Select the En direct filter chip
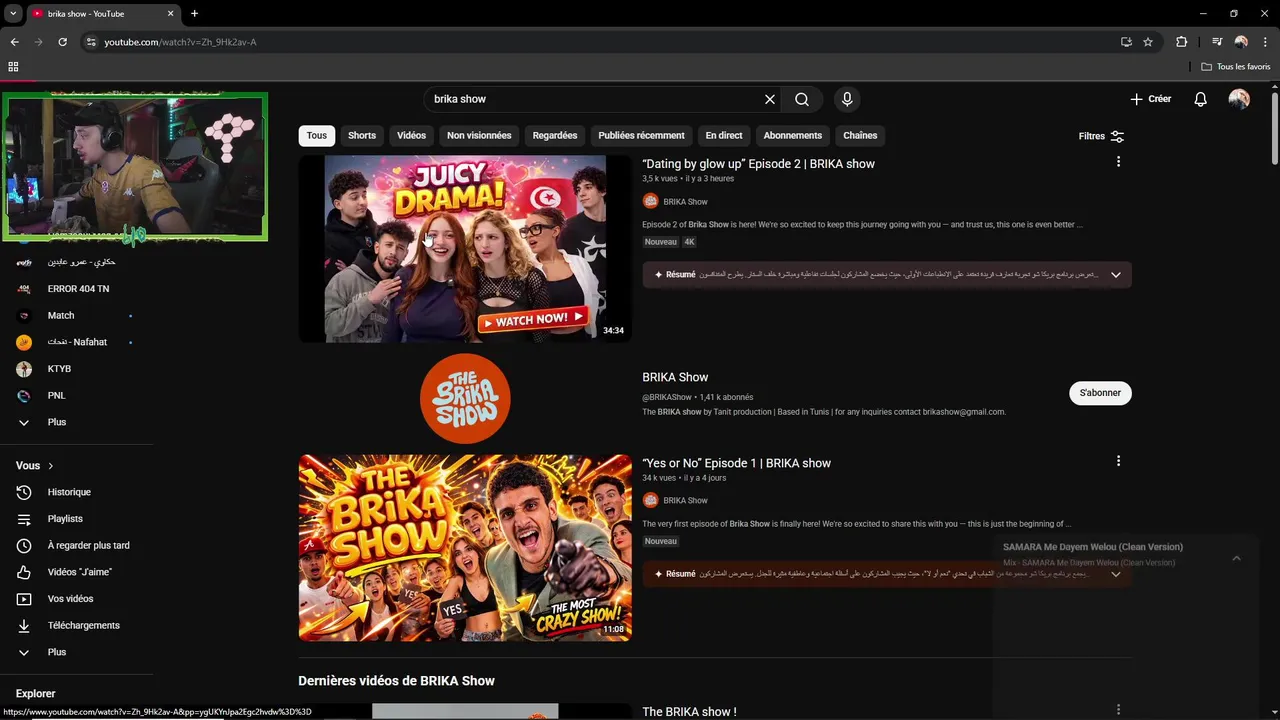This screenshot has height=720, width=1280. [724, 136]
